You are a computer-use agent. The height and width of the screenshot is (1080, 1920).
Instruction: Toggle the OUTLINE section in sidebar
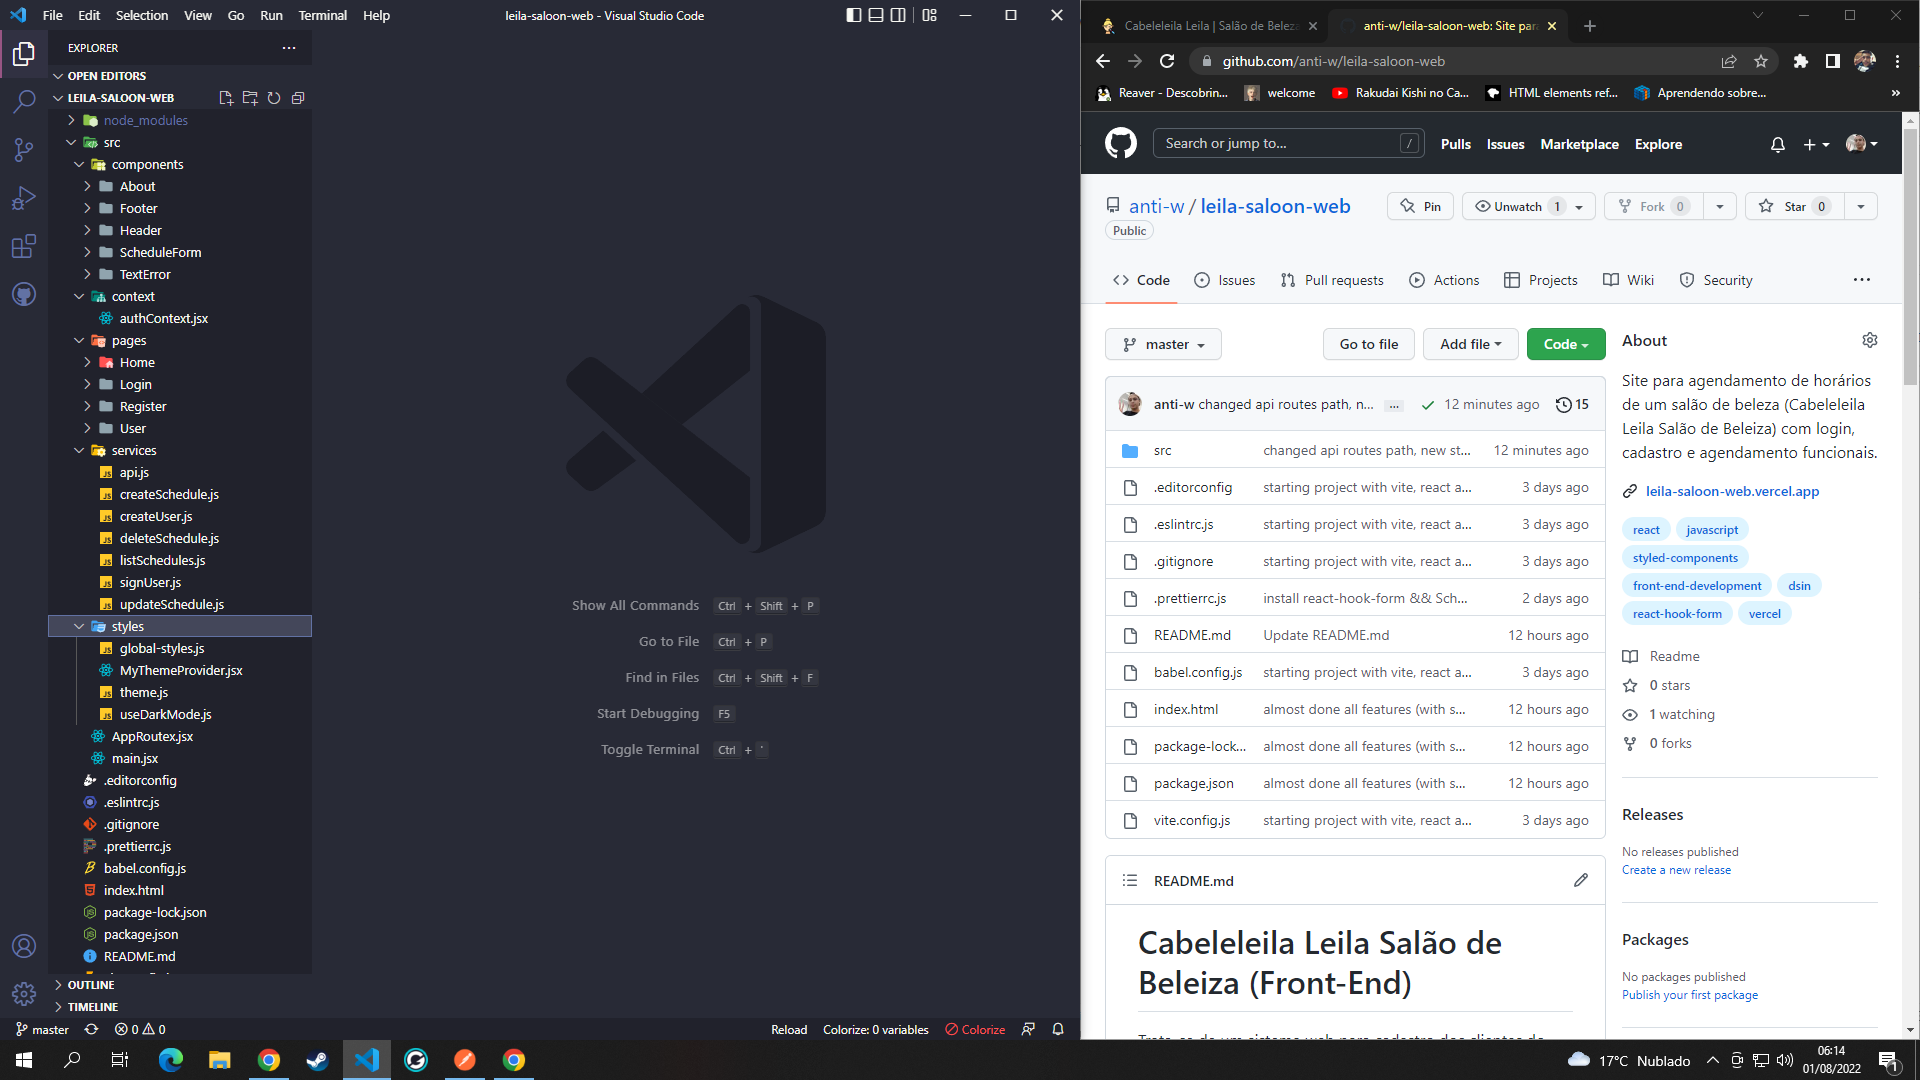pos(90,984)
